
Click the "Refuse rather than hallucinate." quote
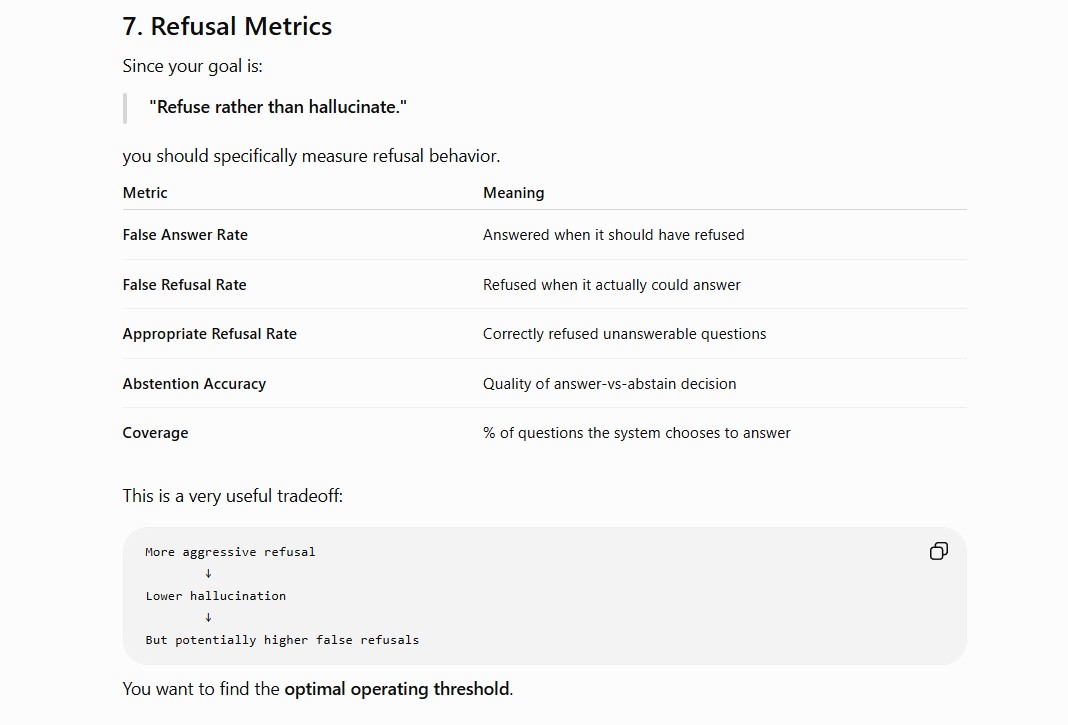[278, 107]
